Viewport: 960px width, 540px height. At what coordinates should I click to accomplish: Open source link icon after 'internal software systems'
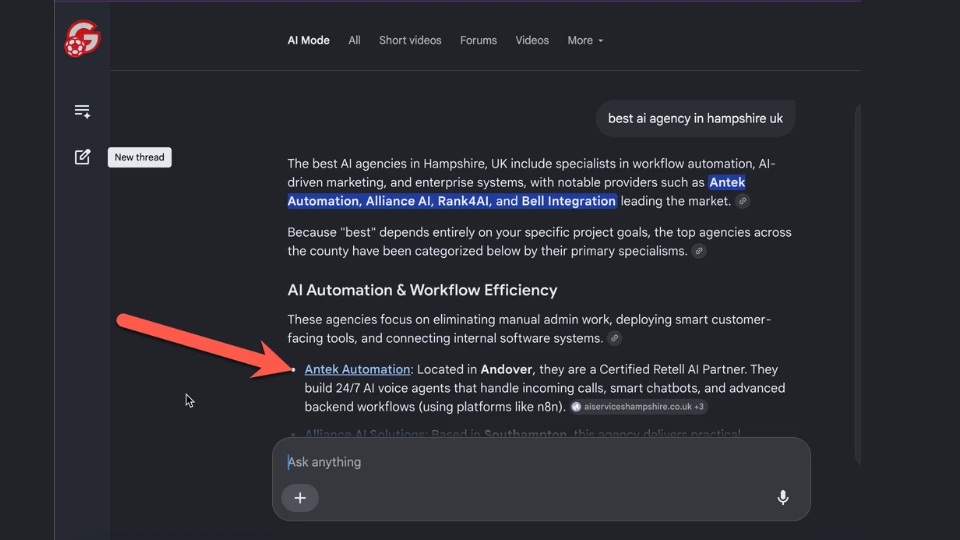coord(614,338)
